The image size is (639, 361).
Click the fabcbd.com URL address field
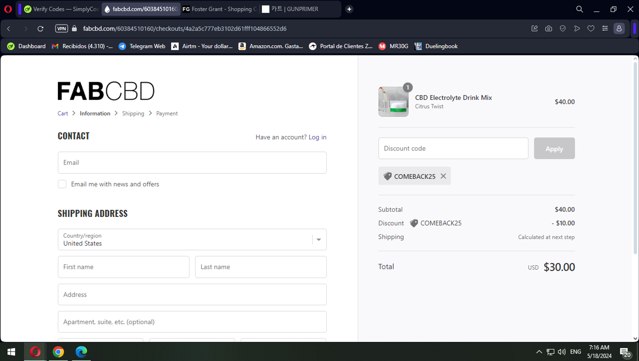coord(185,29)
